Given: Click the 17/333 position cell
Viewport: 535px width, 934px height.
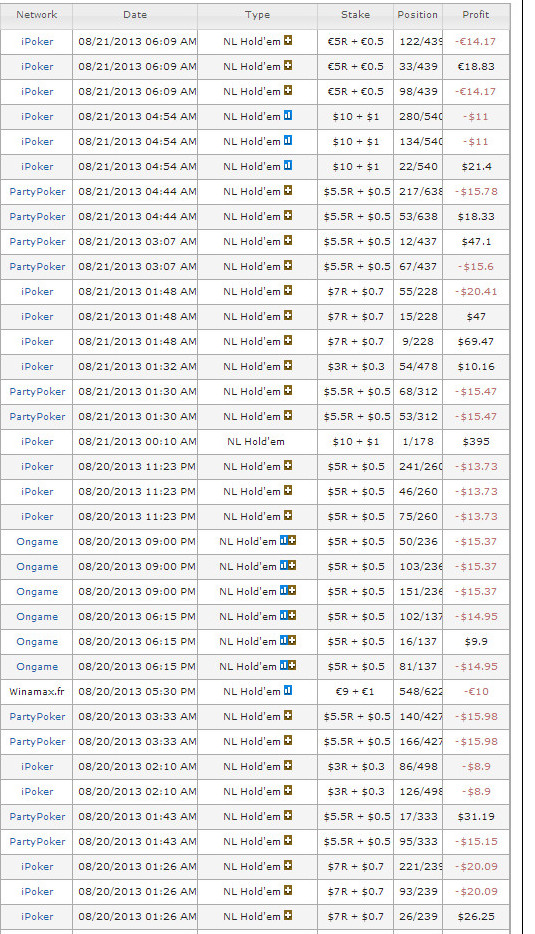Looking at the screenshot, I should [418, 817].
